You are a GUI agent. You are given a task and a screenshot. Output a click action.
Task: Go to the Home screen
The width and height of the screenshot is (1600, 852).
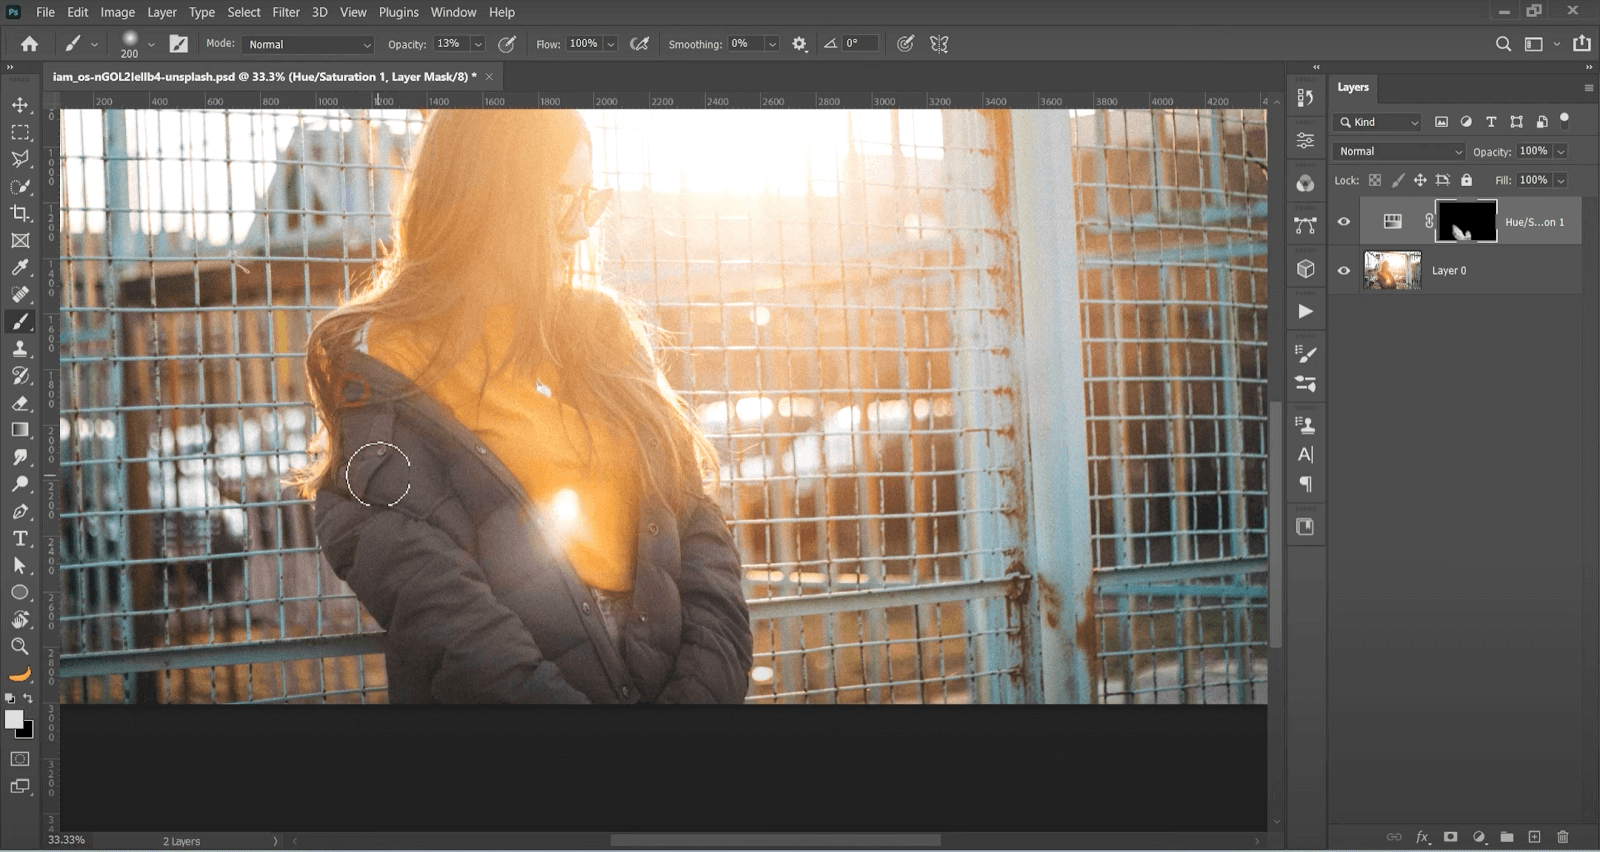click(29, 44)
